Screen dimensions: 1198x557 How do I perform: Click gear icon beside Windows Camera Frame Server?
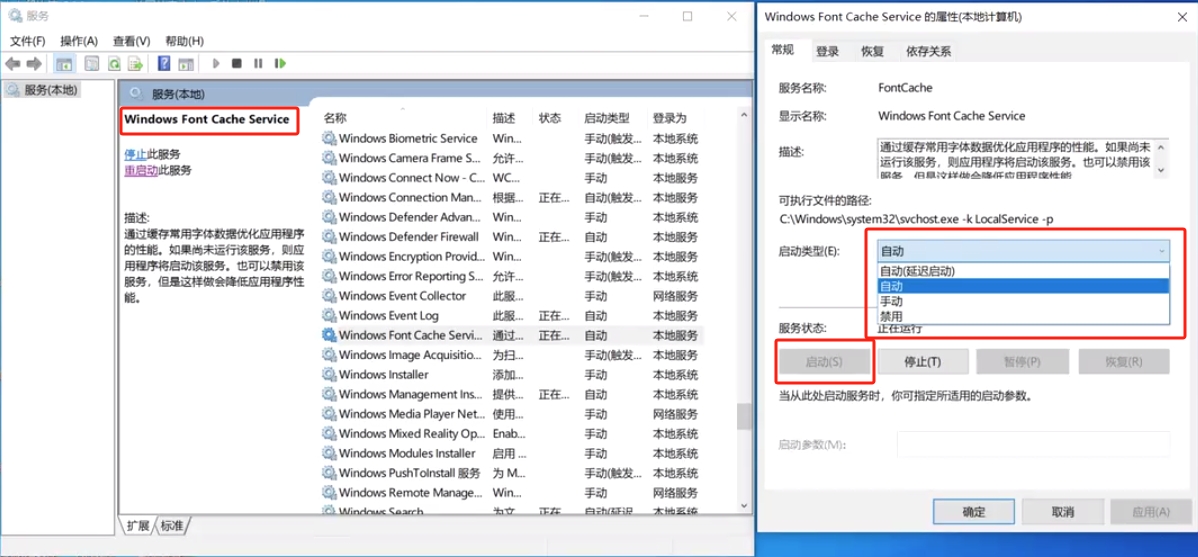pyautogui.click(x=329, y=158)
